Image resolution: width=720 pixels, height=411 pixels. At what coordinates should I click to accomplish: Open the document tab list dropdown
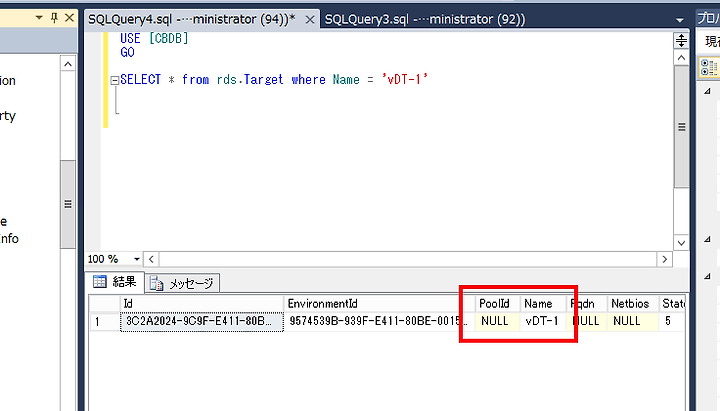680,20
